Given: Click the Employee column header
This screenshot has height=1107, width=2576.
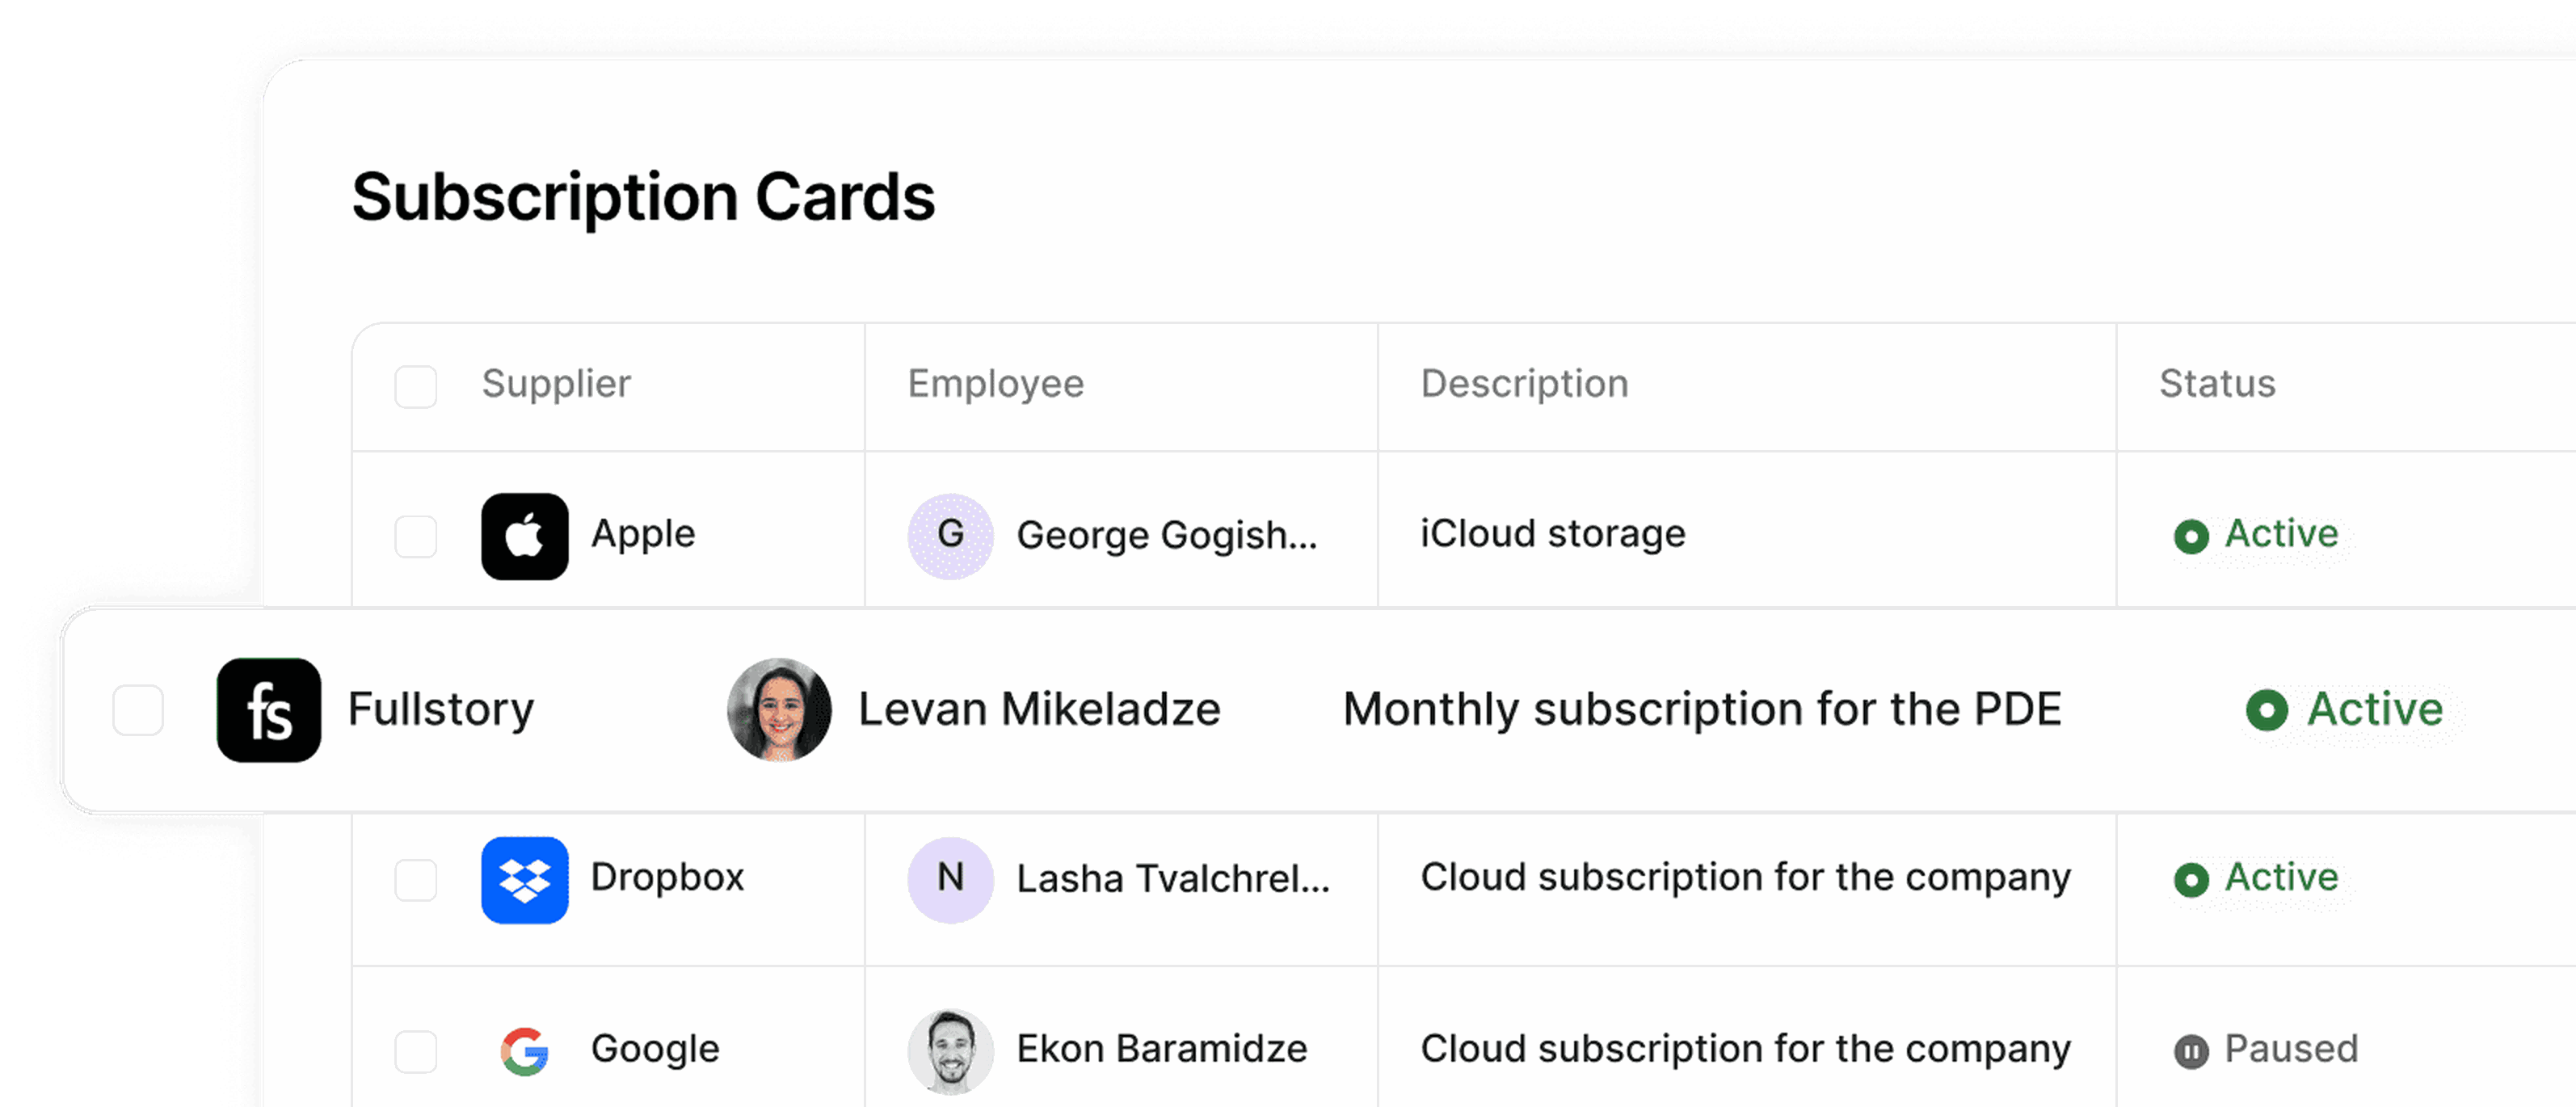Looking at the screenshot, I should pyautogui.click(x=996, y=384).
